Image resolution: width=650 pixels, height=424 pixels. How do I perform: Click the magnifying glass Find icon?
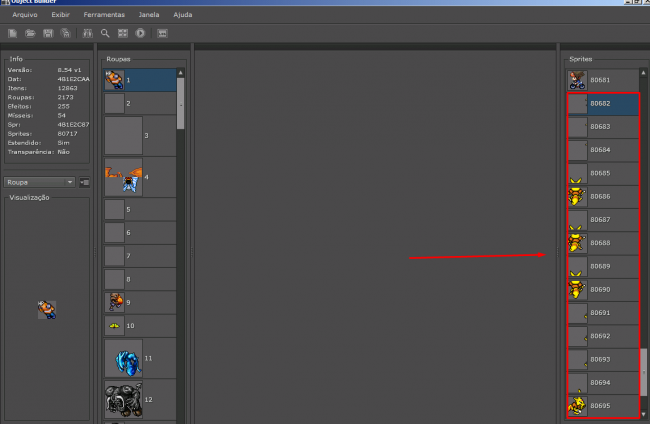(104, 33)
